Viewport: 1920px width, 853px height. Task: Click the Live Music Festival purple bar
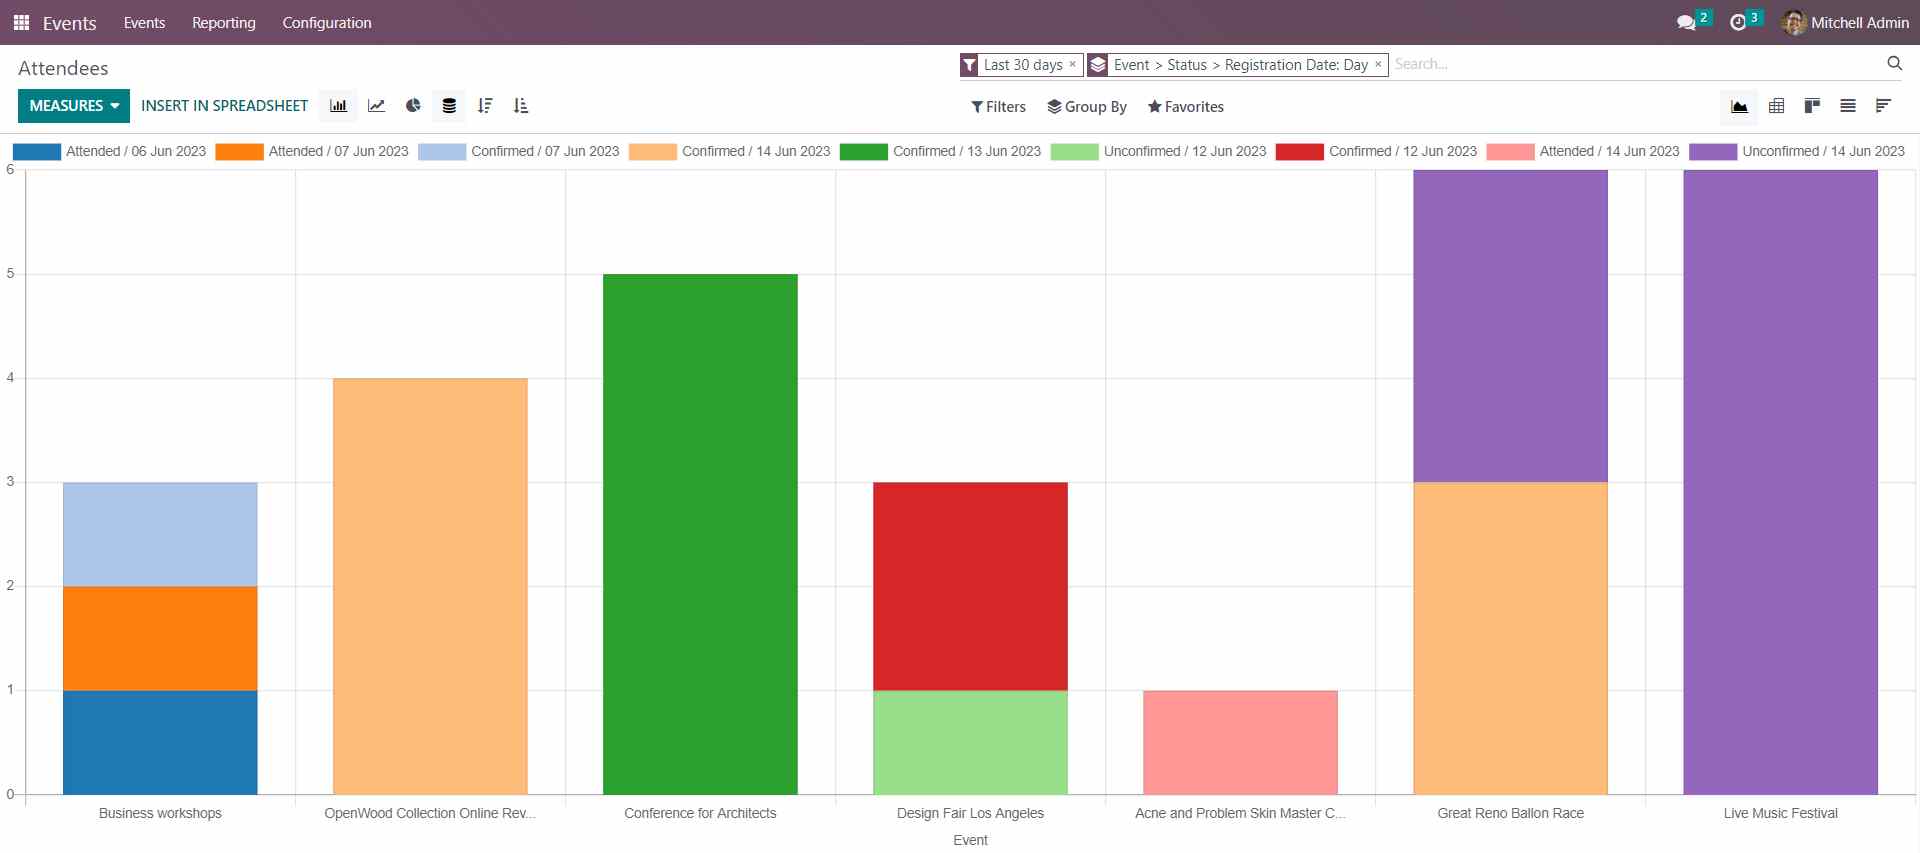1780,482
